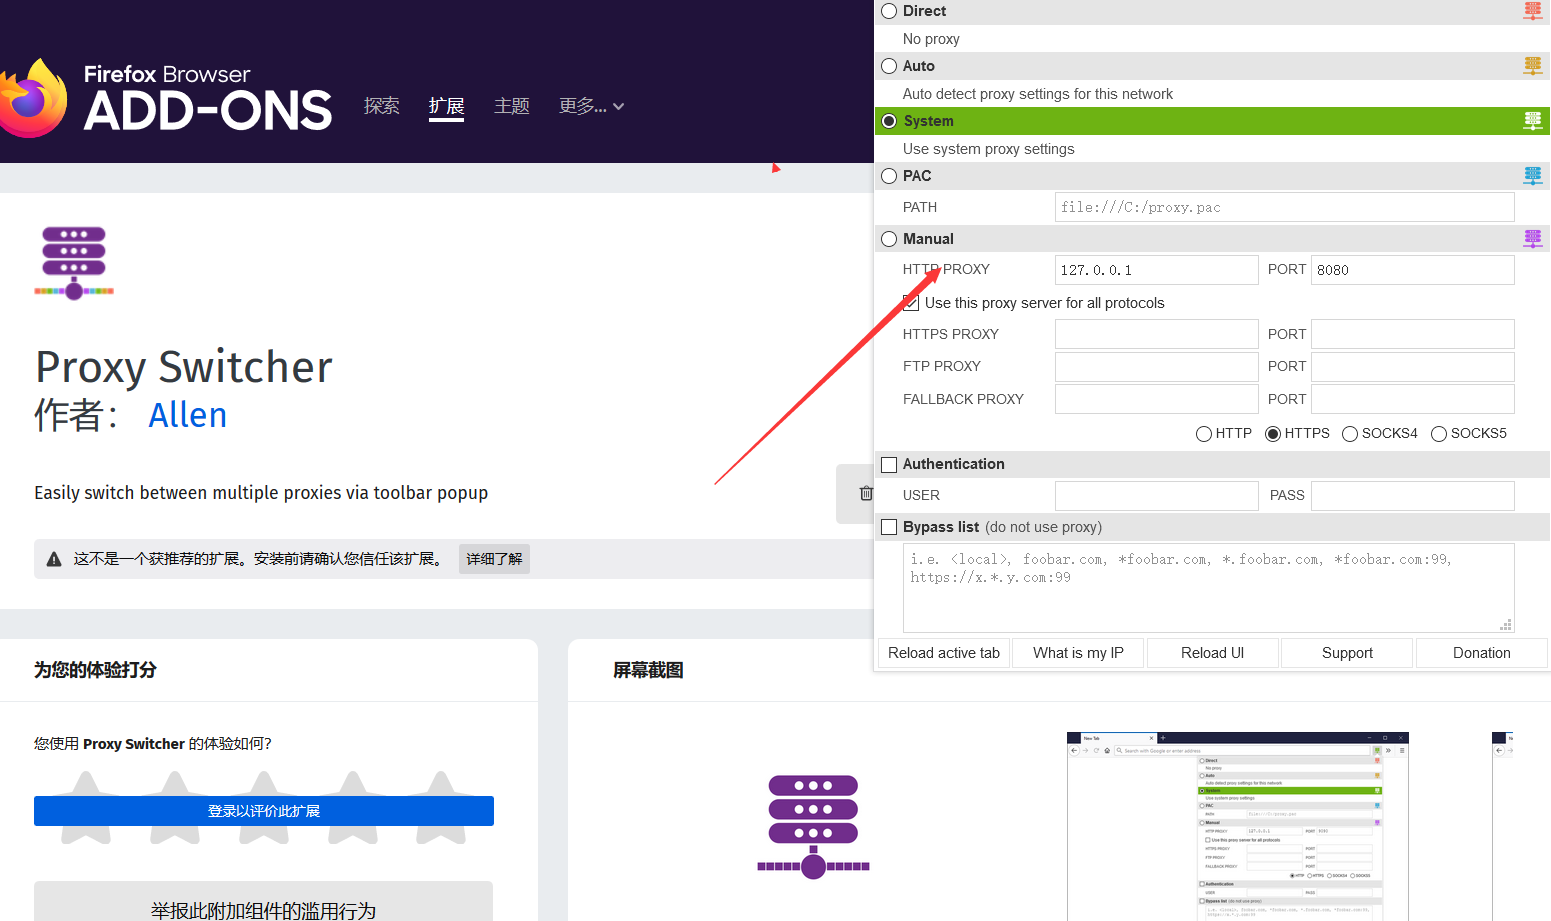Click the PAC PATH input field
Screen dimensions: 1551x921
pyautogui.click(x=1285, y=207)
